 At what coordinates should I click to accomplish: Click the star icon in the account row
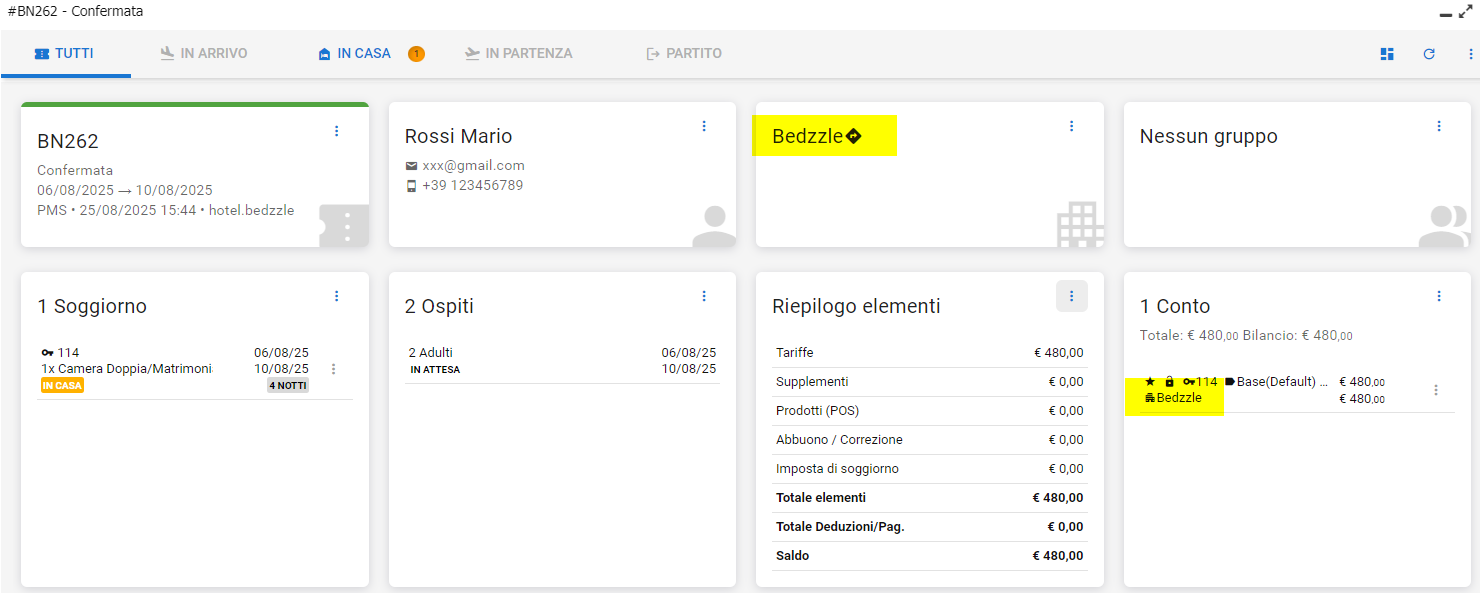[x=1150, y=382]
